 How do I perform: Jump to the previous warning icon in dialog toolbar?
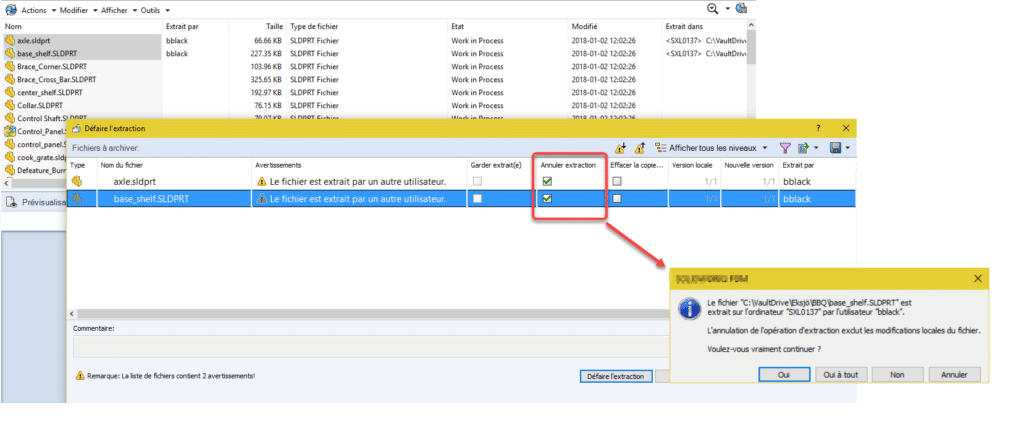tap(640, 148)
